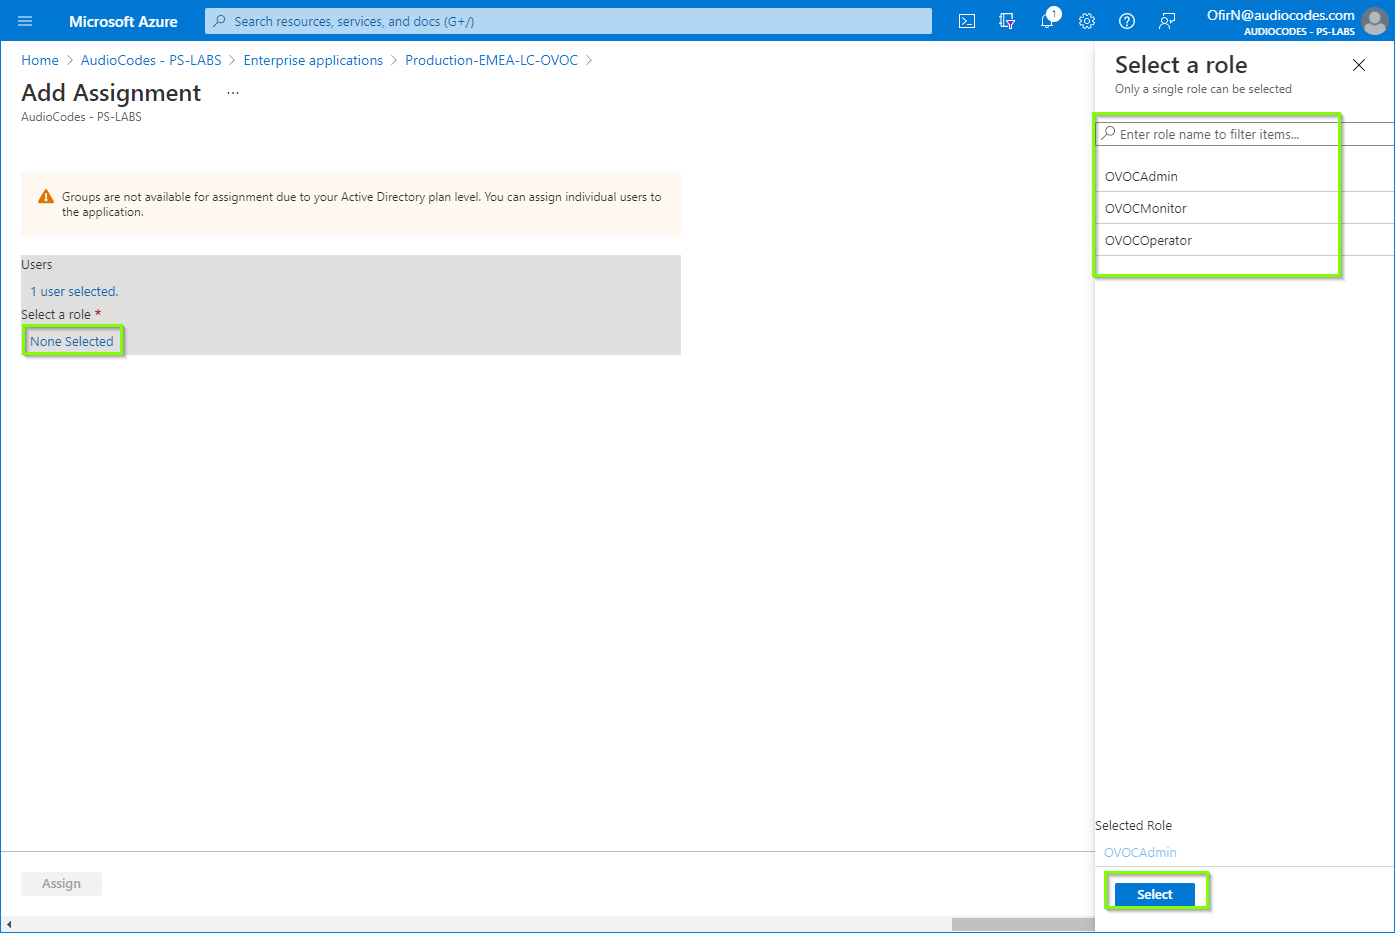This screenshot has width=1395, height=933.
Task: Select the OVOCAdmin role
Action: 1244,176
